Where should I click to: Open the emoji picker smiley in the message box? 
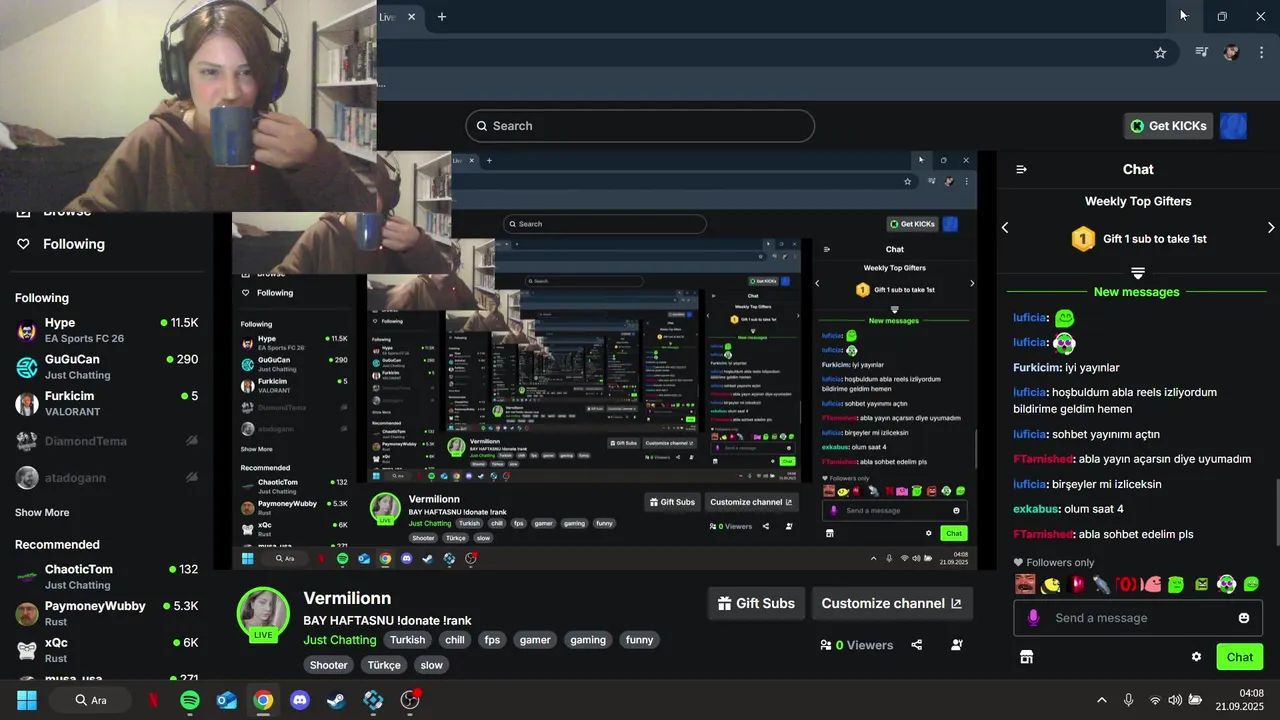click(x=1244, y=618)
